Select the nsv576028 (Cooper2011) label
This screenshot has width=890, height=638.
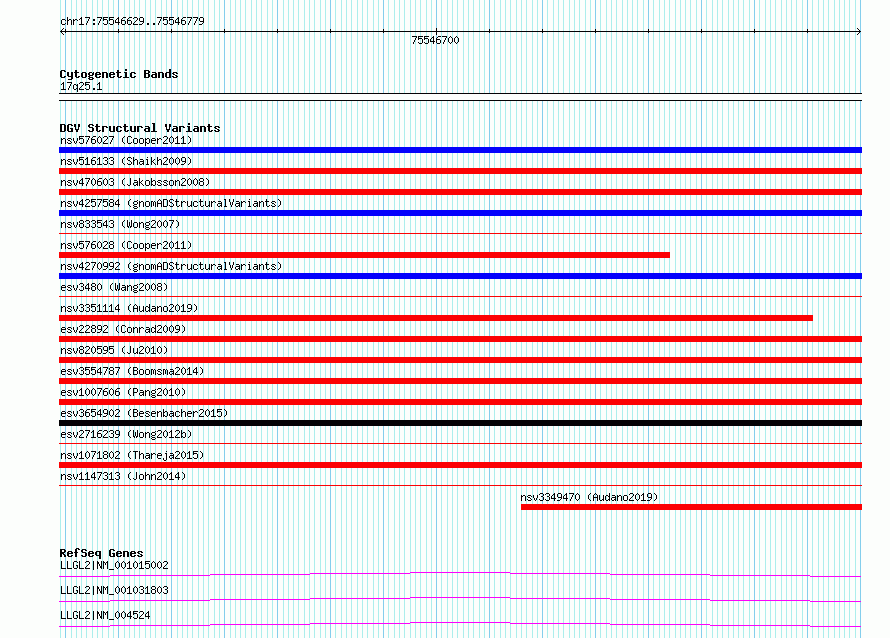(126, 245)
